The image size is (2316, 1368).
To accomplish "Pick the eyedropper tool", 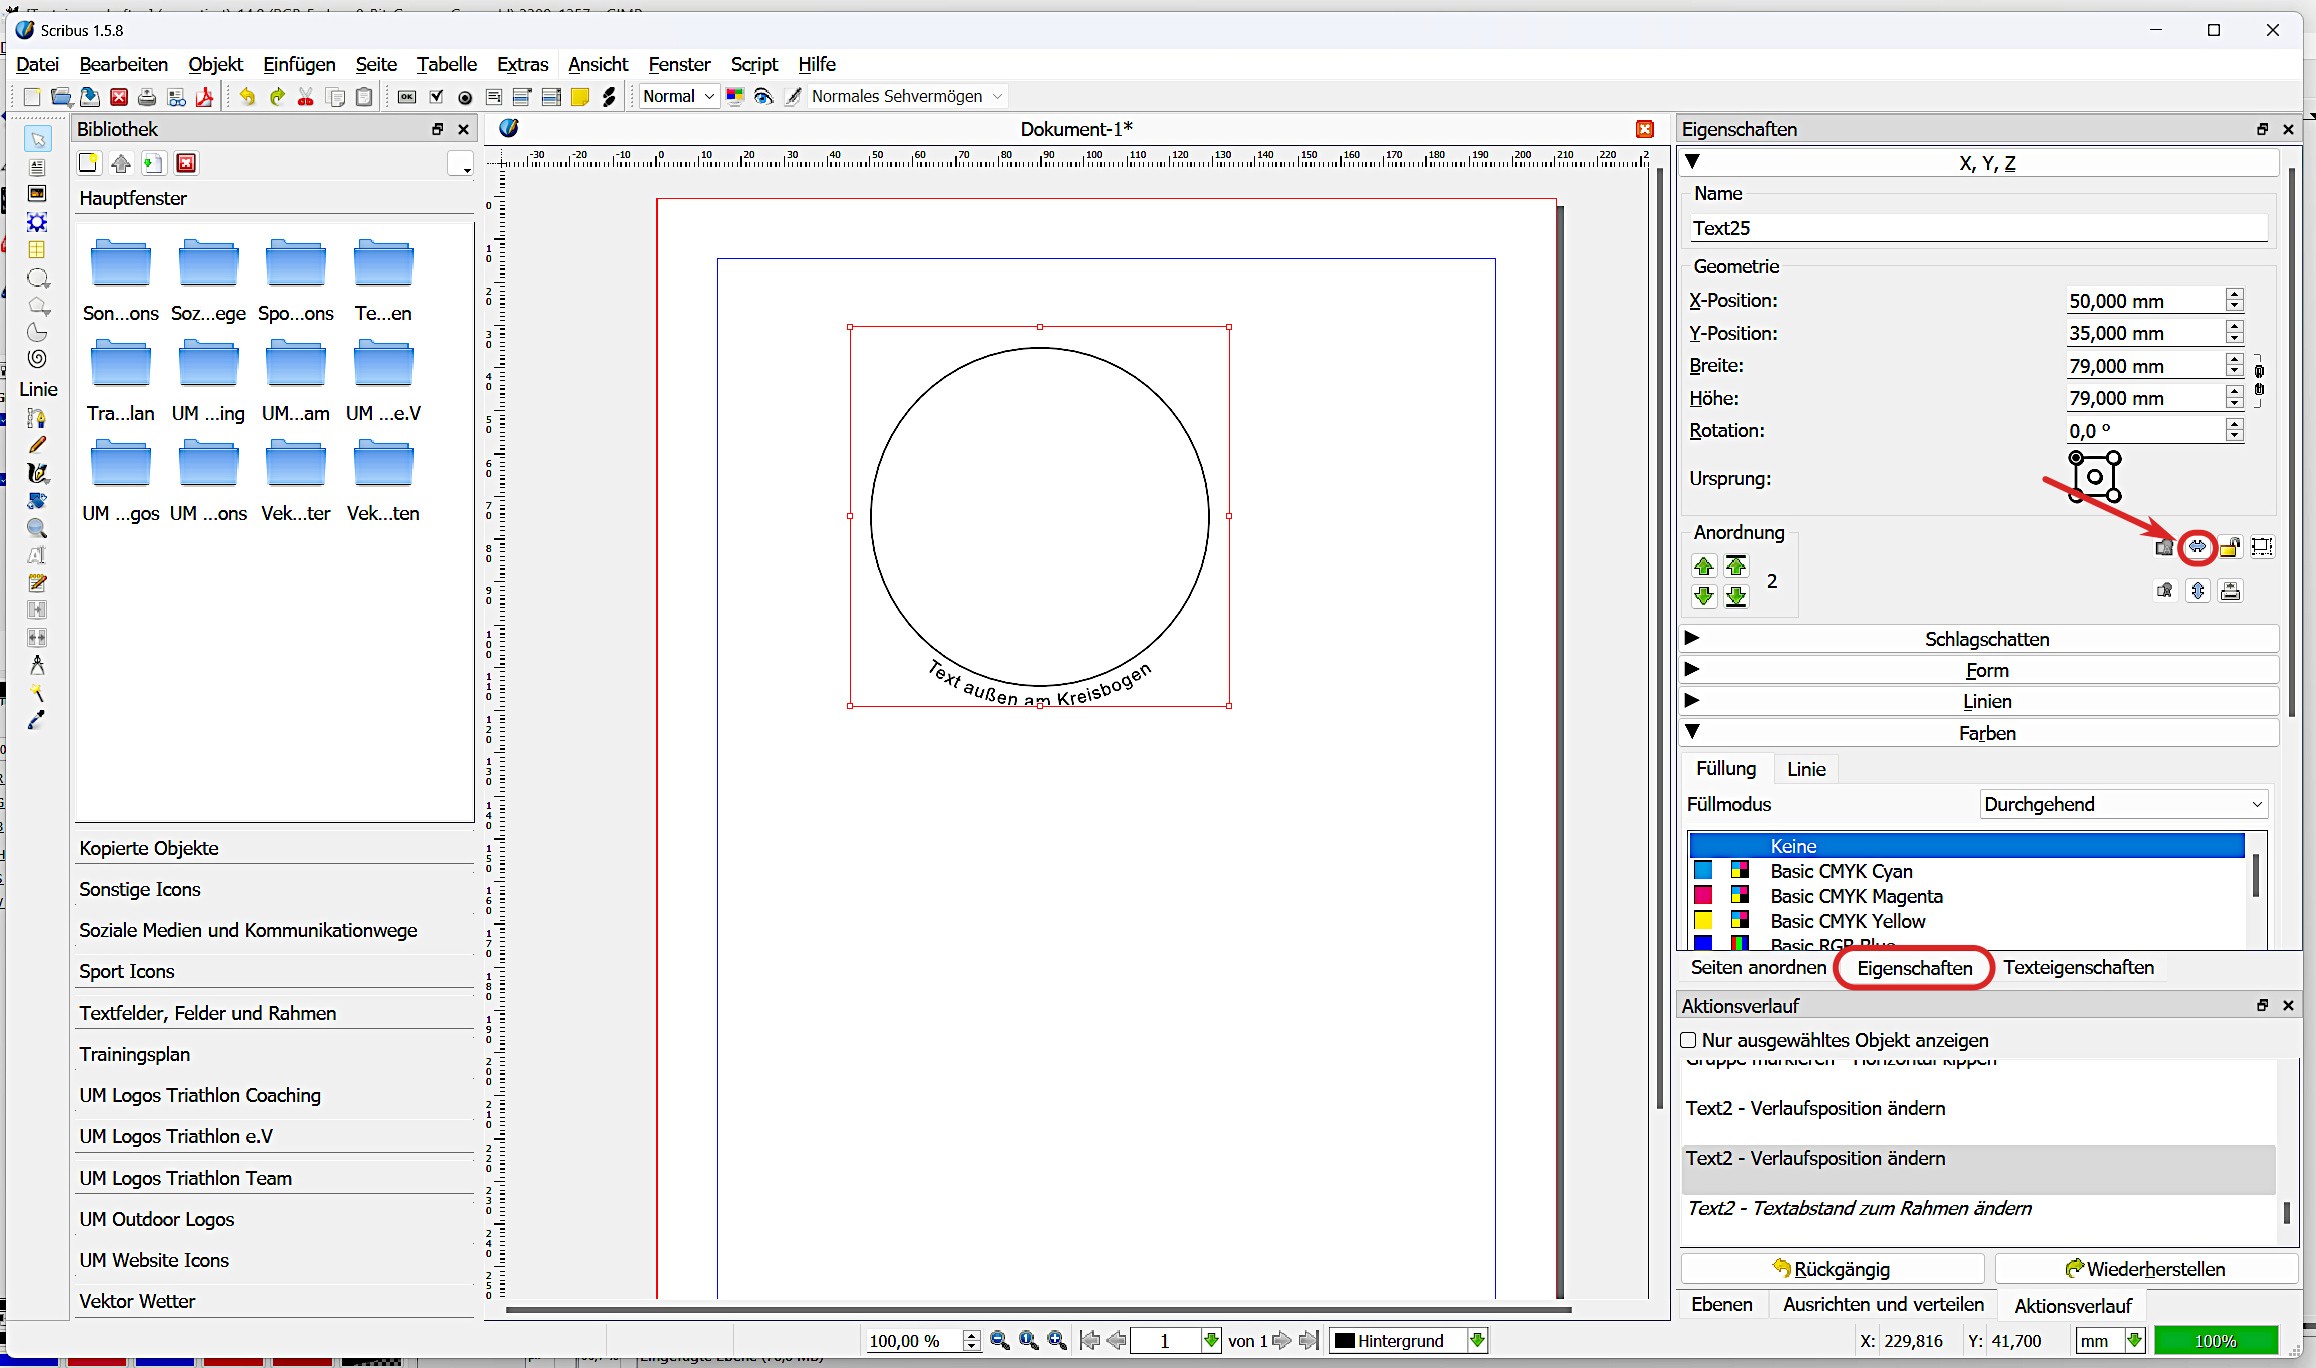I will tap(37, 720).
